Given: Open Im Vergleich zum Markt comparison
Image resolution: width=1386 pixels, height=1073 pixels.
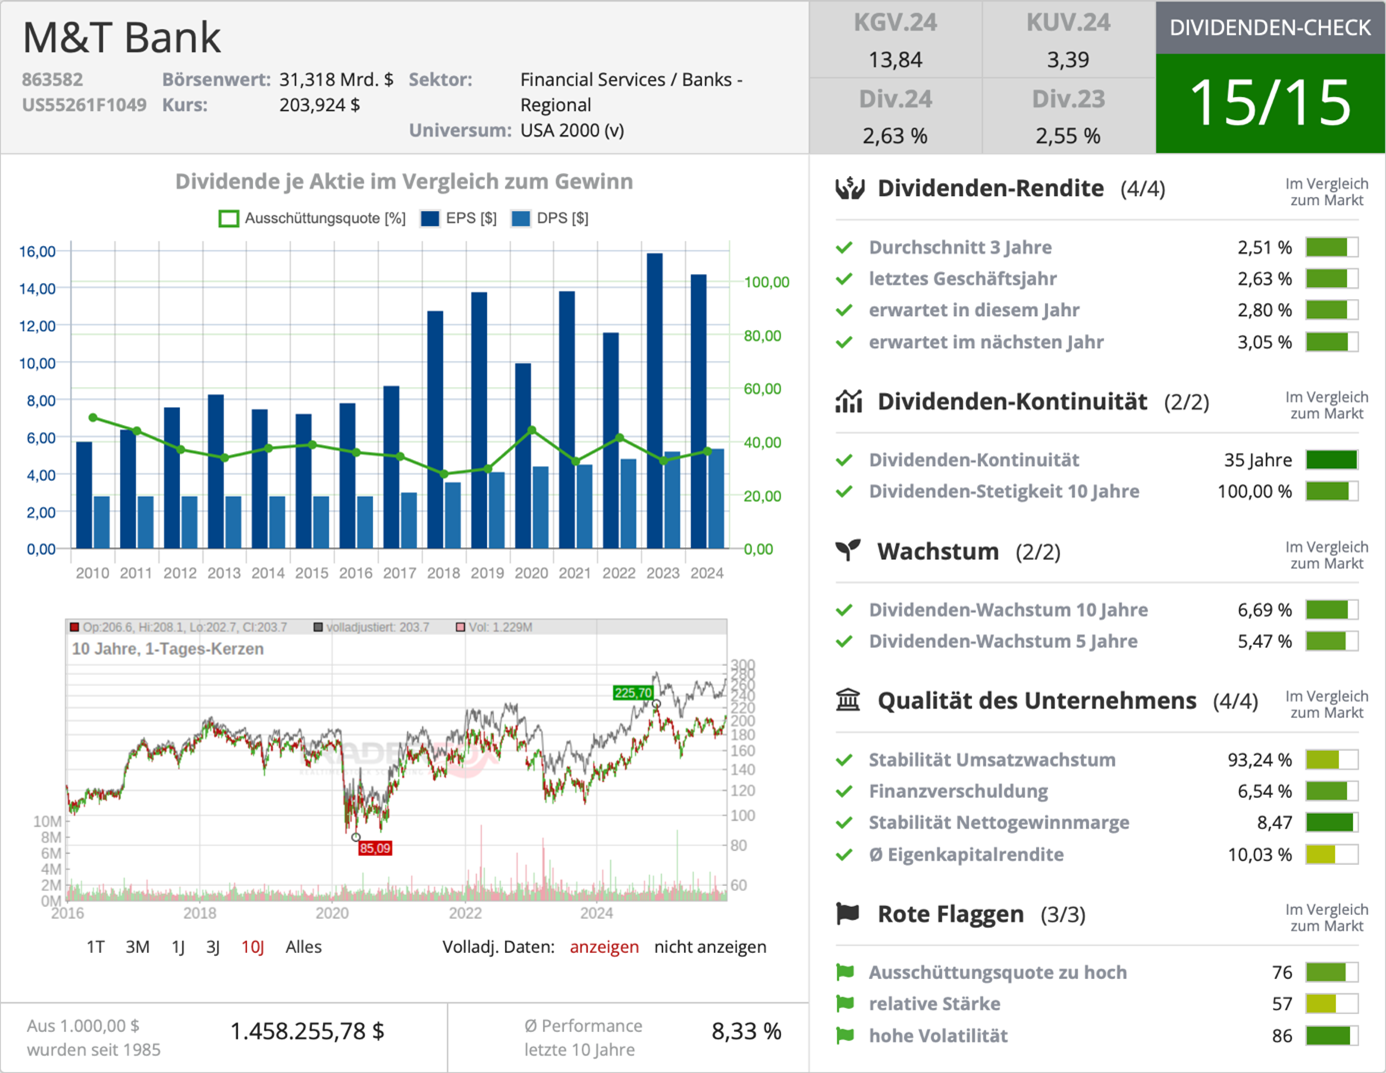Looking at the screenshot, I should tap(1327, 188).
